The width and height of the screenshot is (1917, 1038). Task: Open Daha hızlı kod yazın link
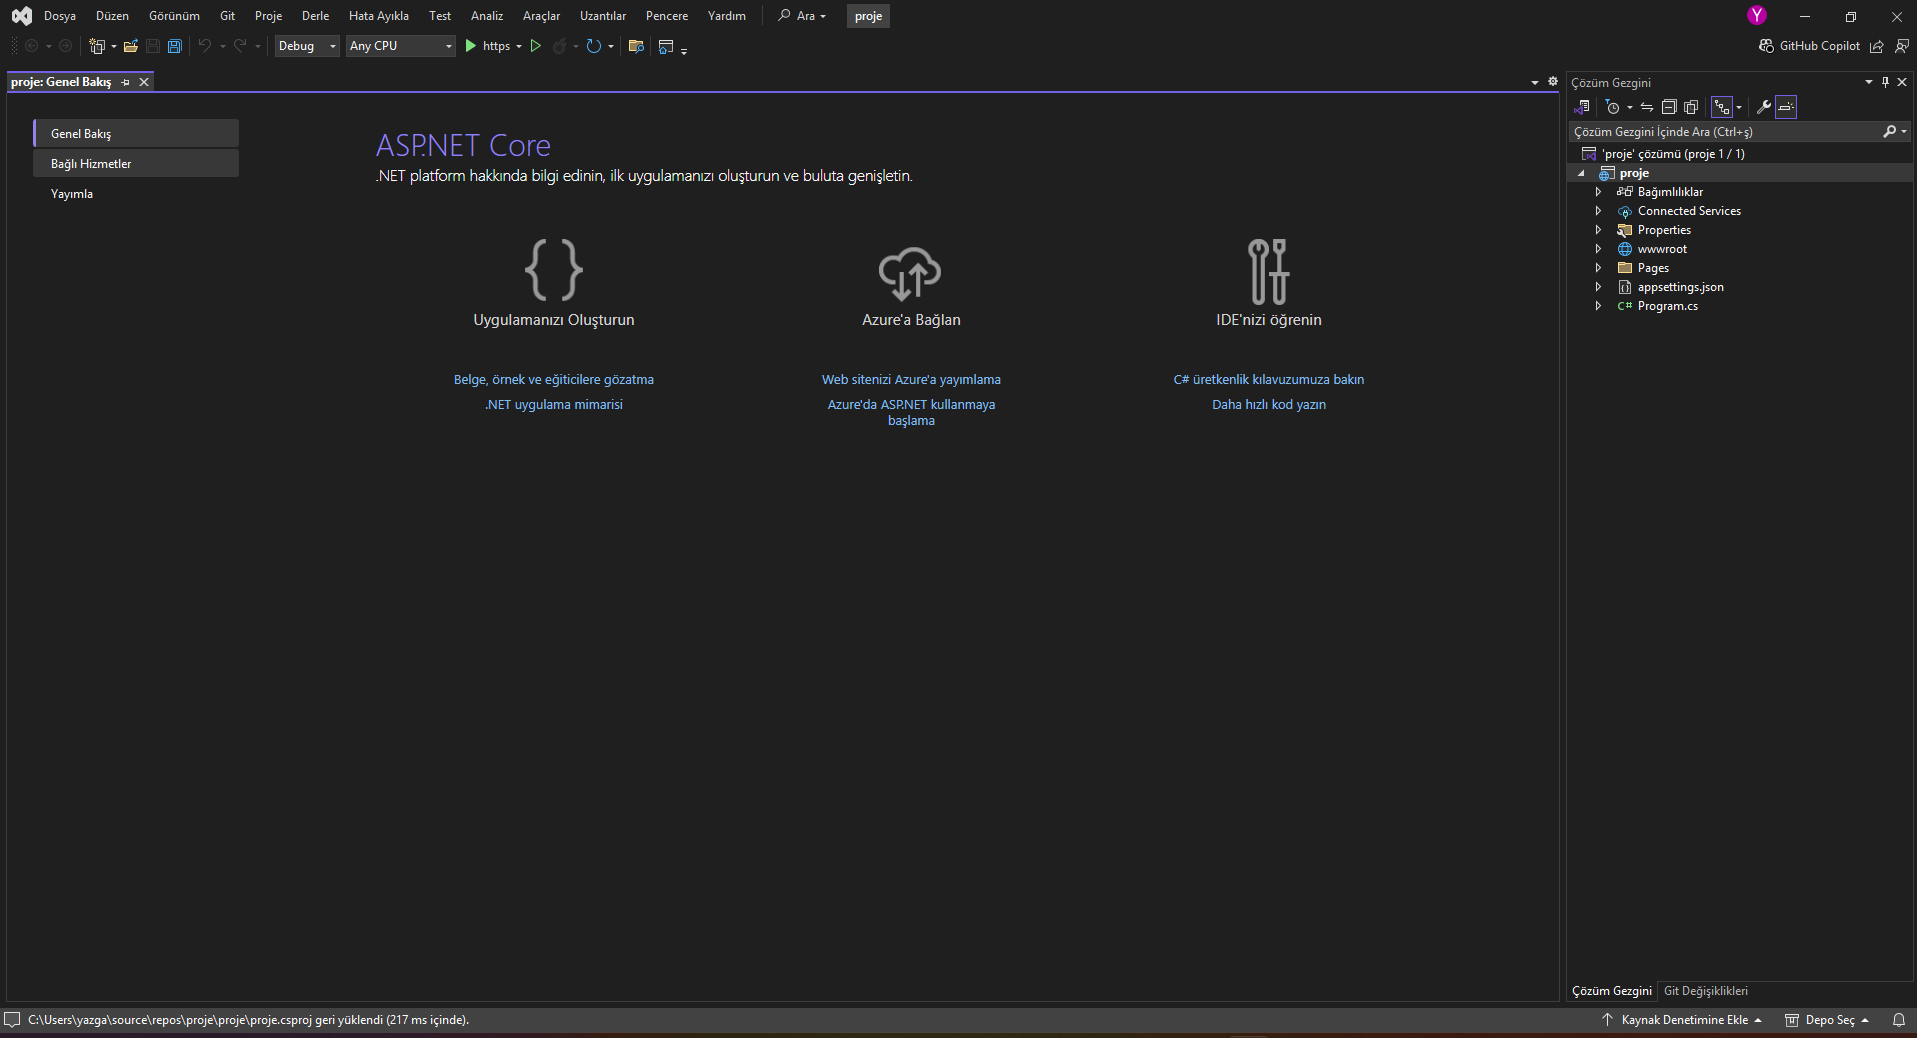pos(1269,405)
